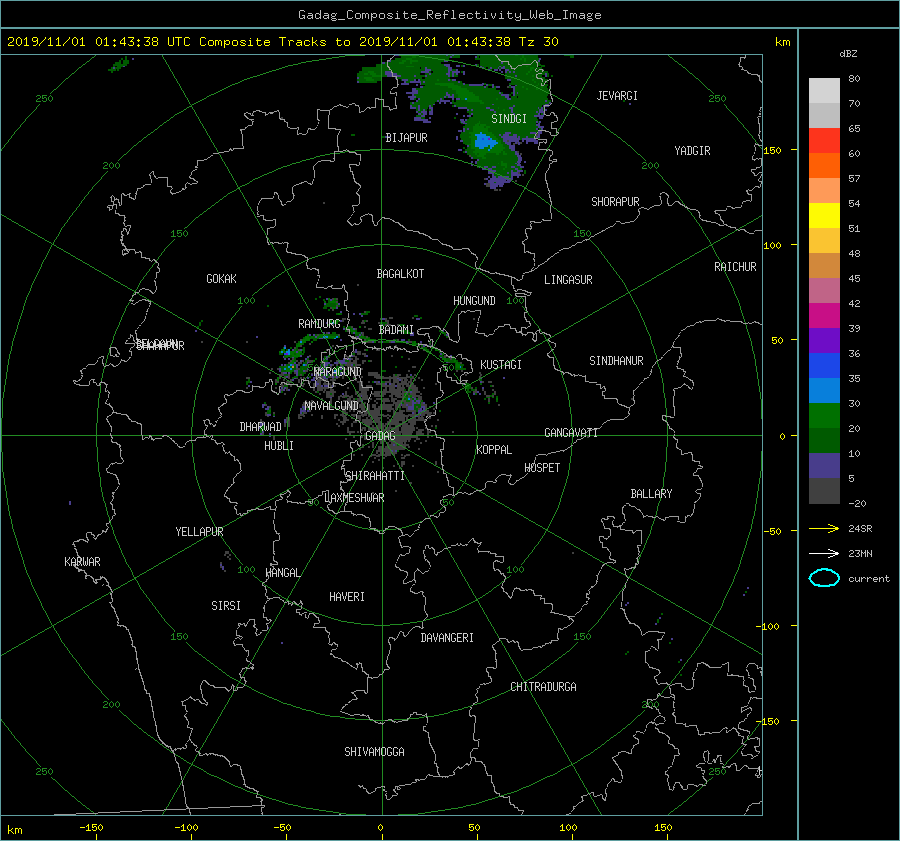Click the NARAGUND label
Image resolution: width=900 pixels, height=841 pixels.
pos(338,372)
